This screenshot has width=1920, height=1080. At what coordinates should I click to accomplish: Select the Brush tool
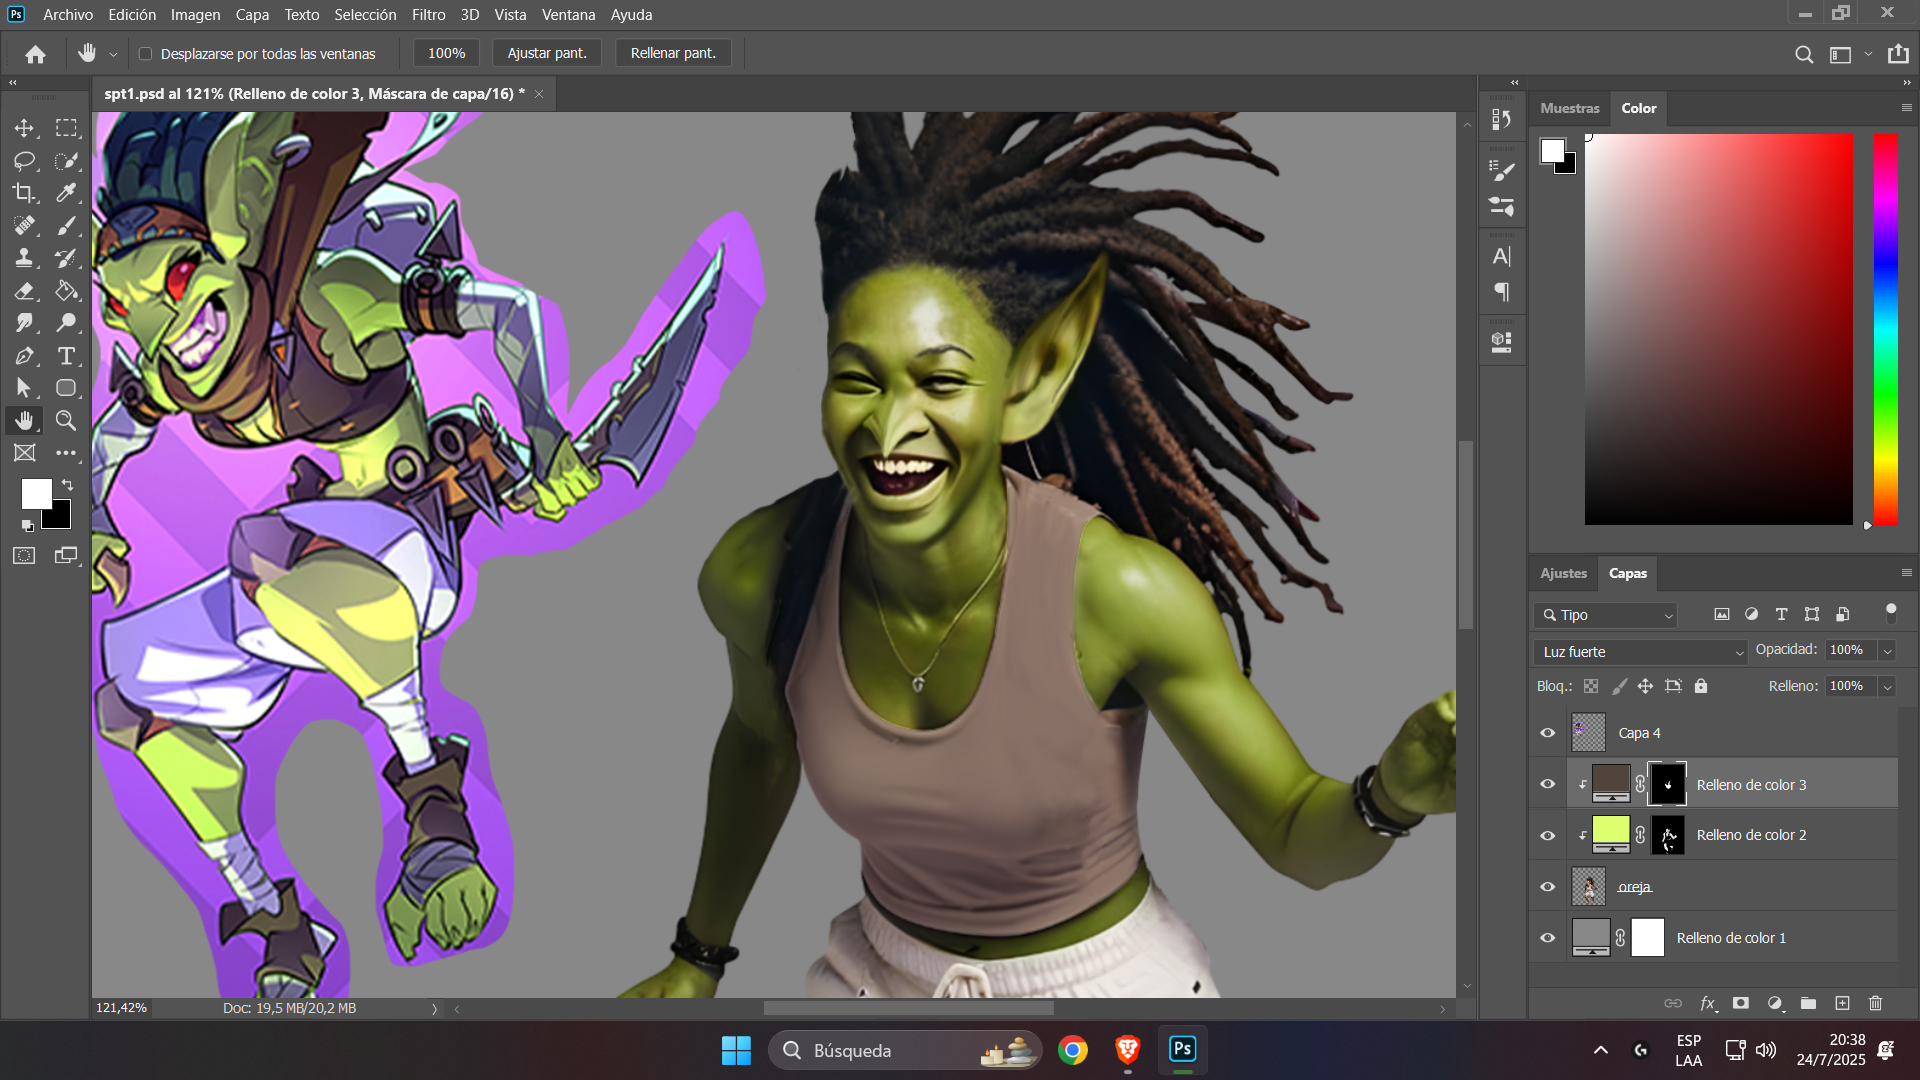tap(66, 226)
